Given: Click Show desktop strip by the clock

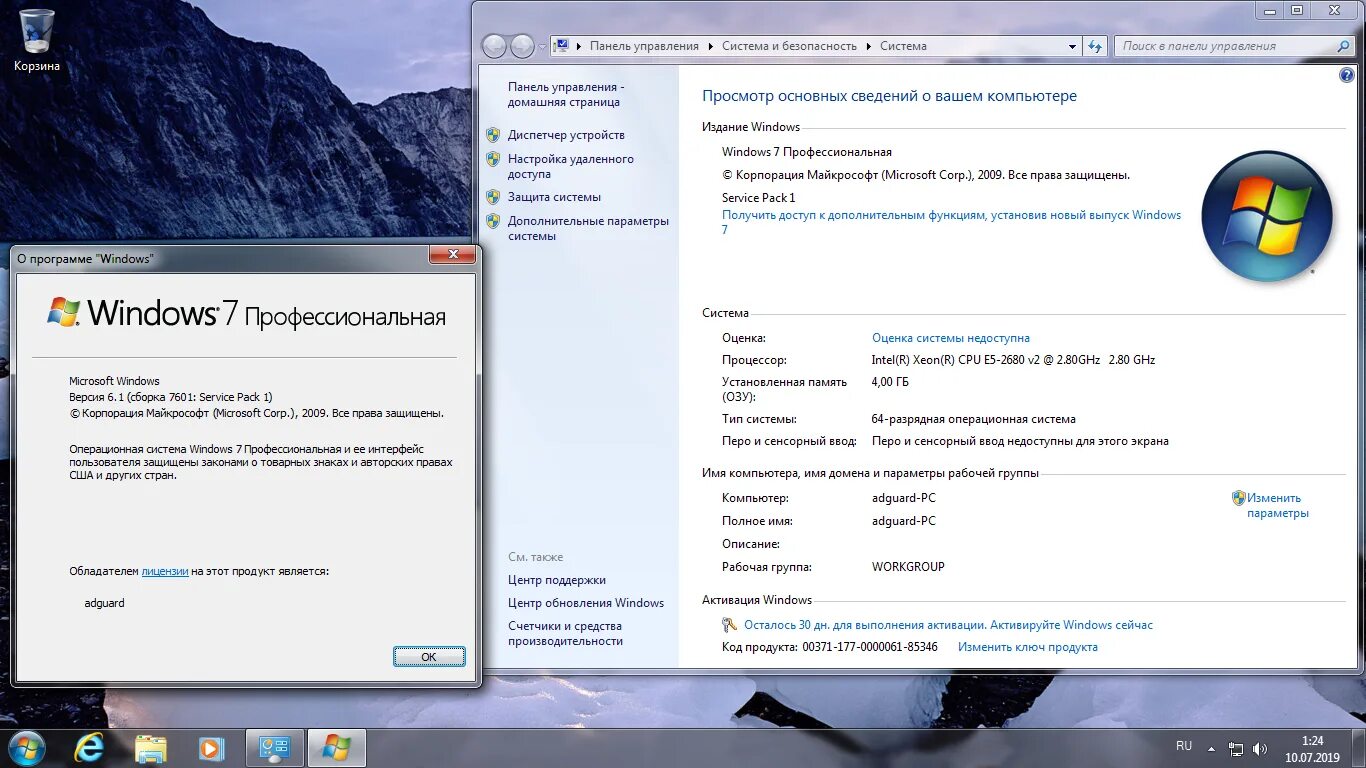Looking at the screenshot, I should [x=1359, y=748].
